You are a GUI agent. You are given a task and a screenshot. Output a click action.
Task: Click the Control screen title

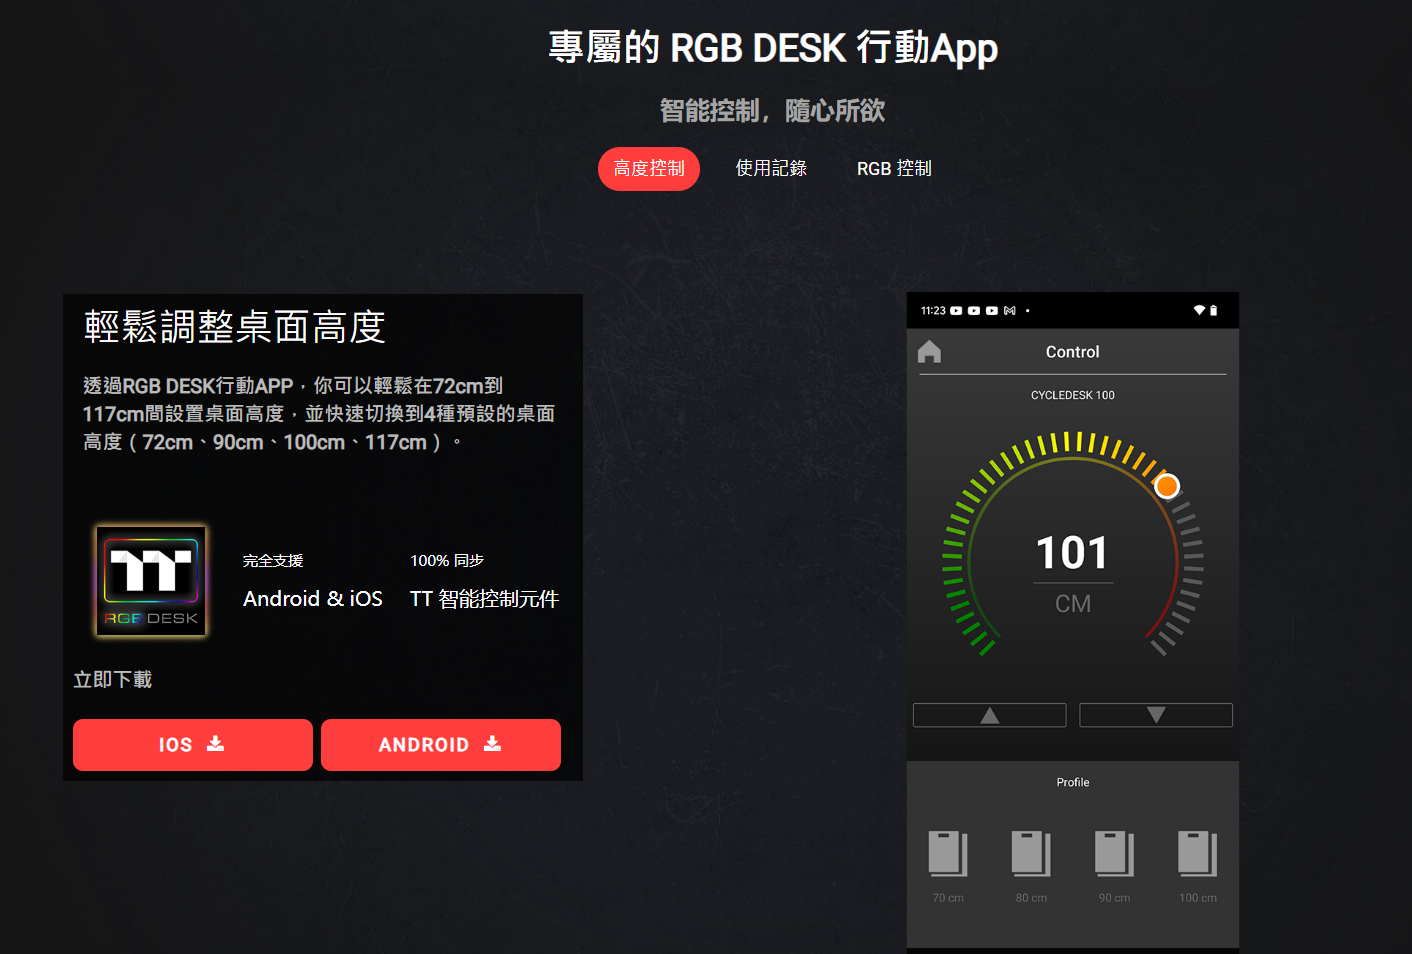coord(1072,352)
